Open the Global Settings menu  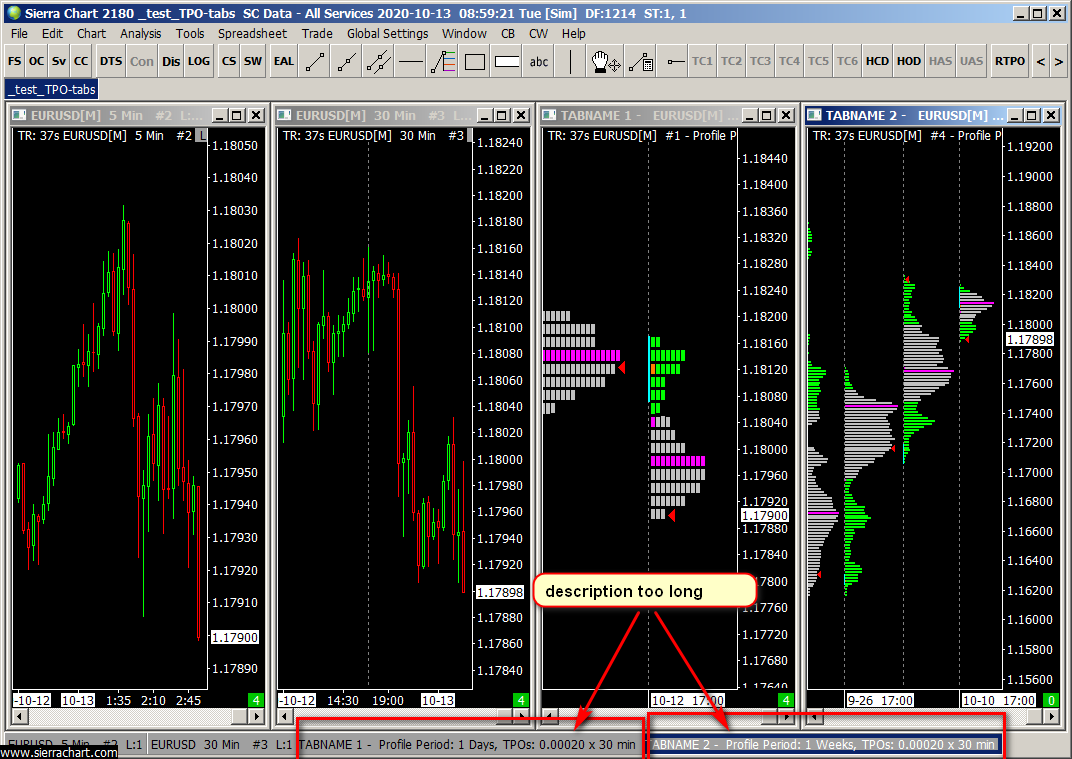point(388,34)
